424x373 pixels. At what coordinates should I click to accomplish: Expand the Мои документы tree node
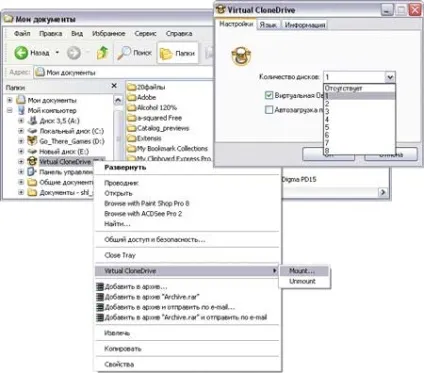click(10, 100)
